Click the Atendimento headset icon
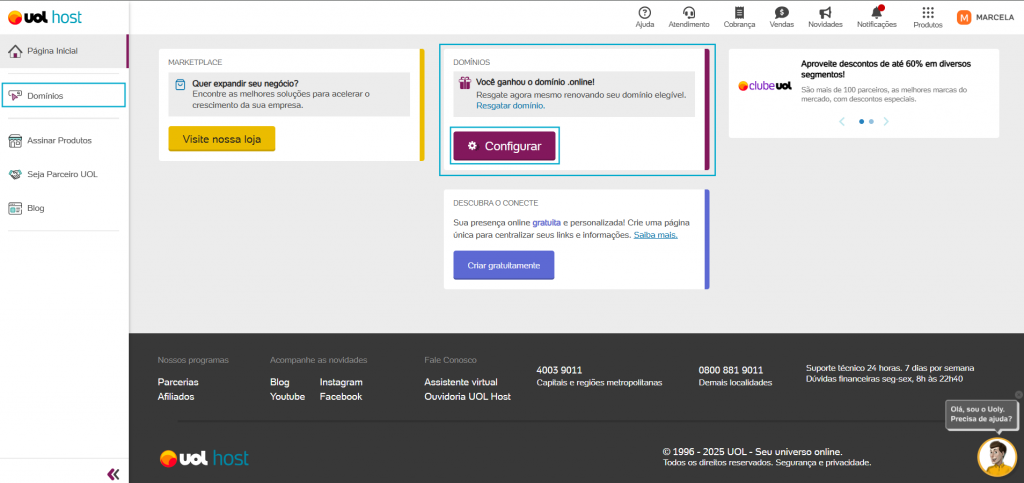The image size is (1024, 483). pyautogui.click(x=688, y=13)
